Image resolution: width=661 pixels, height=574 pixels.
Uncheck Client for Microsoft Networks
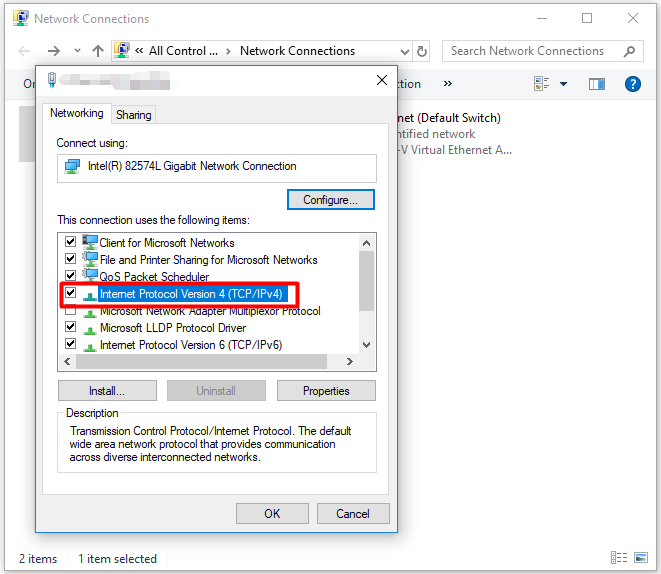point(70,241)
